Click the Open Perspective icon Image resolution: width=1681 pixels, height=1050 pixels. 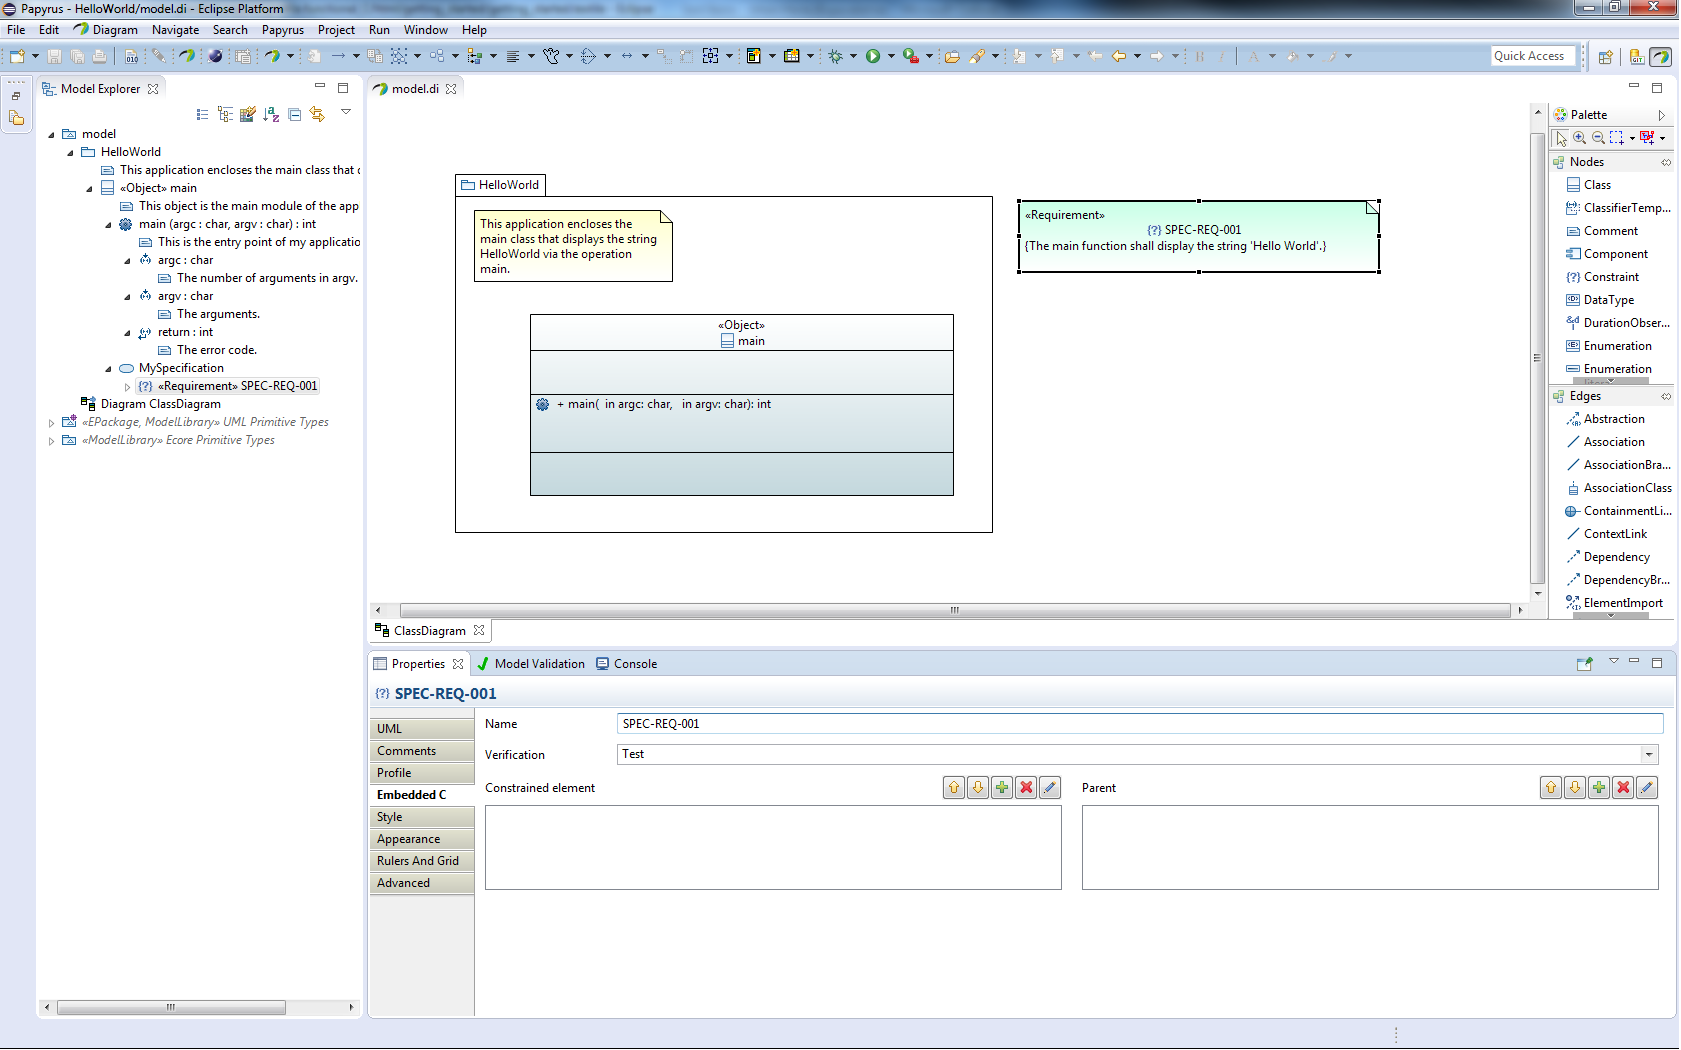pyautogui.click(x=1605, y=57)
